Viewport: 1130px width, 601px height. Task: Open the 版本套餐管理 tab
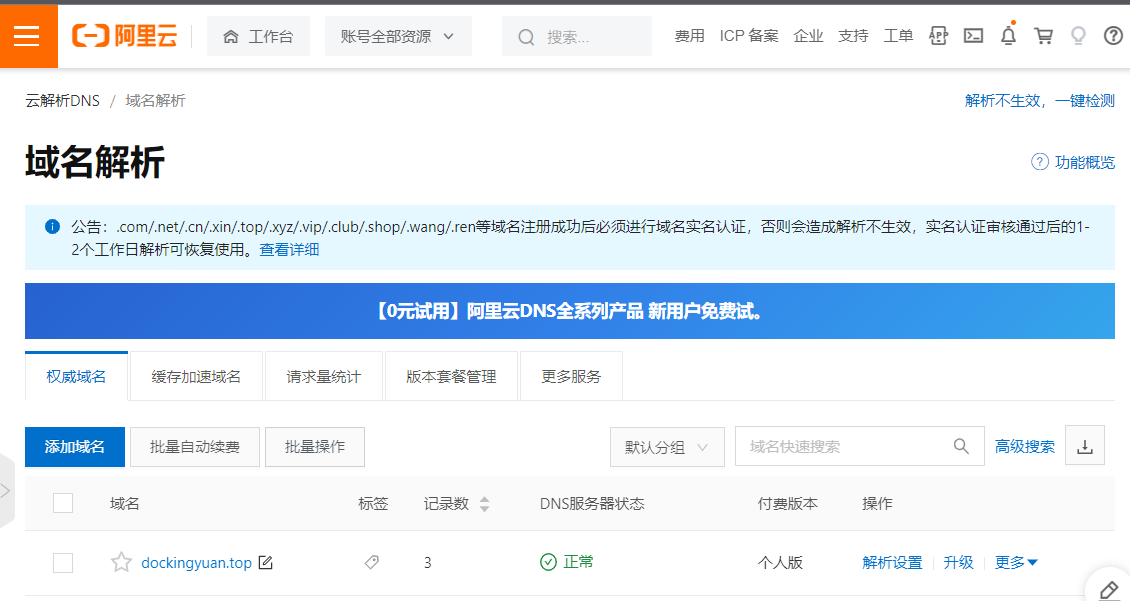(x=451, y=376)
